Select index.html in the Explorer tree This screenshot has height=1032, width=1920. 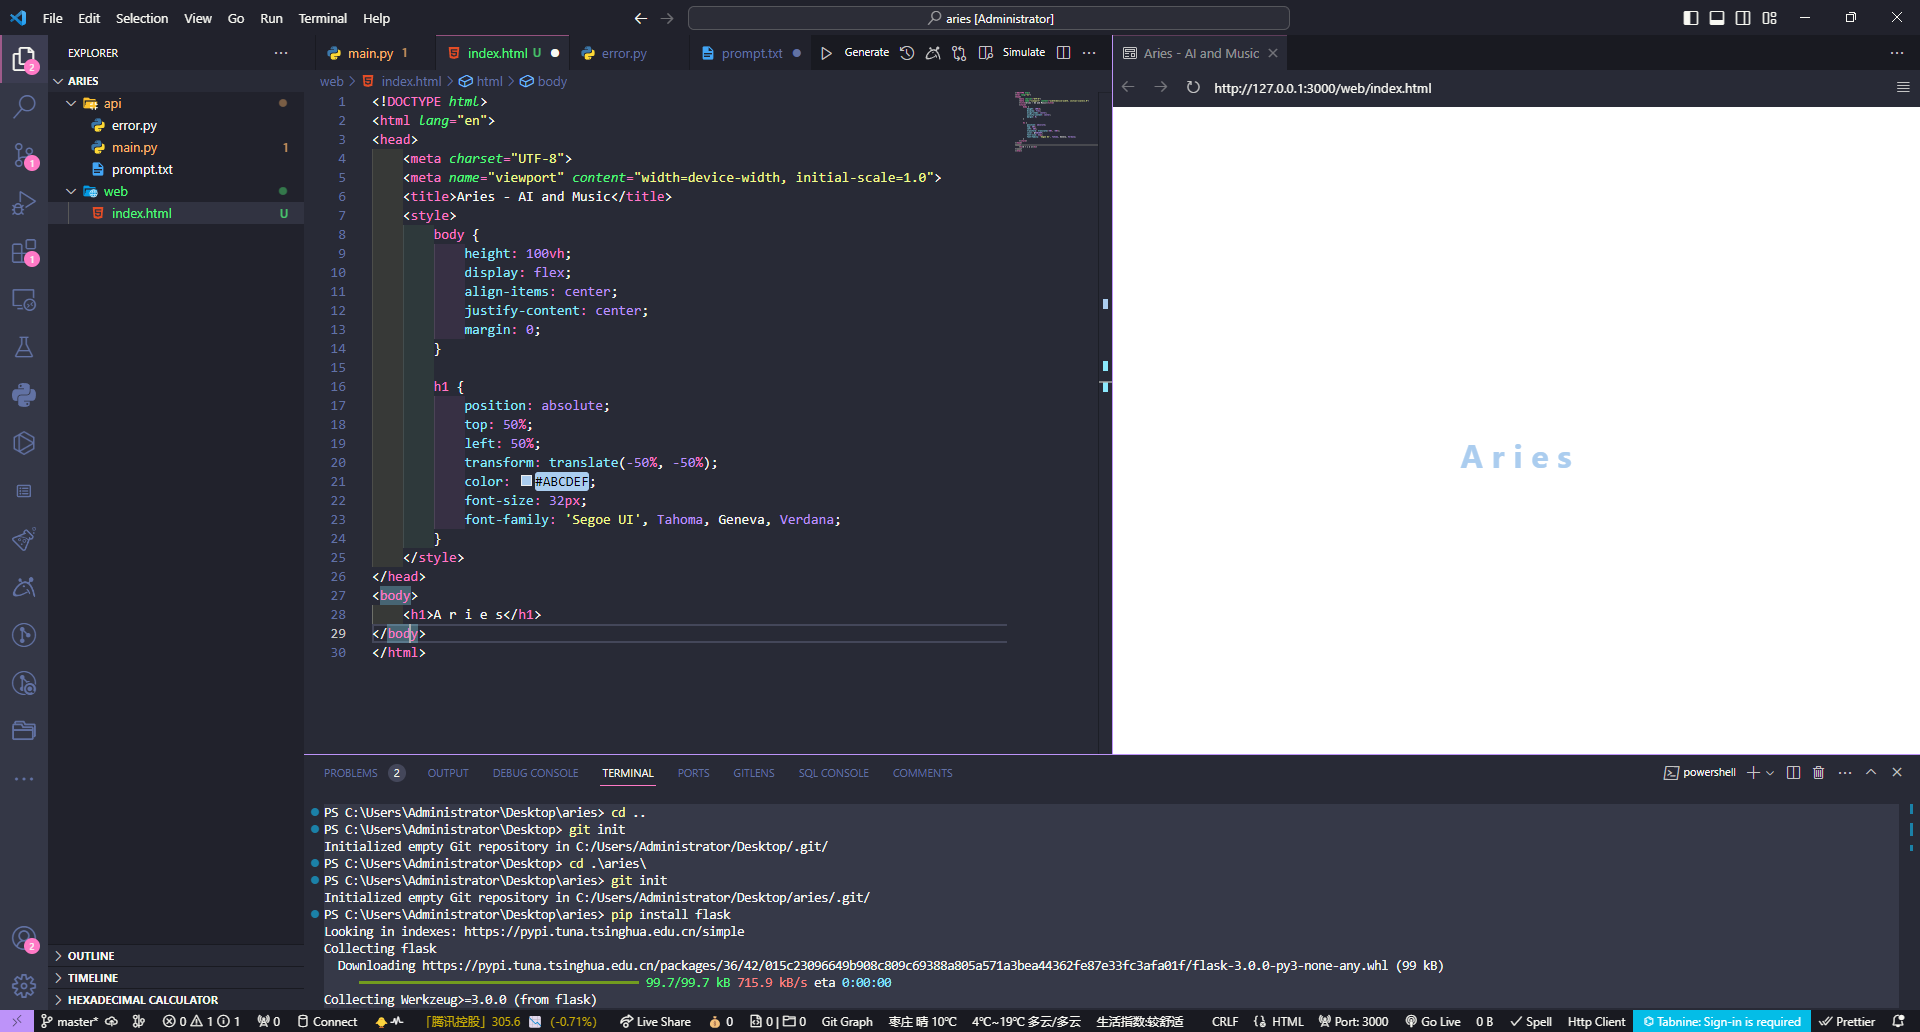click(x=176, y=213)
